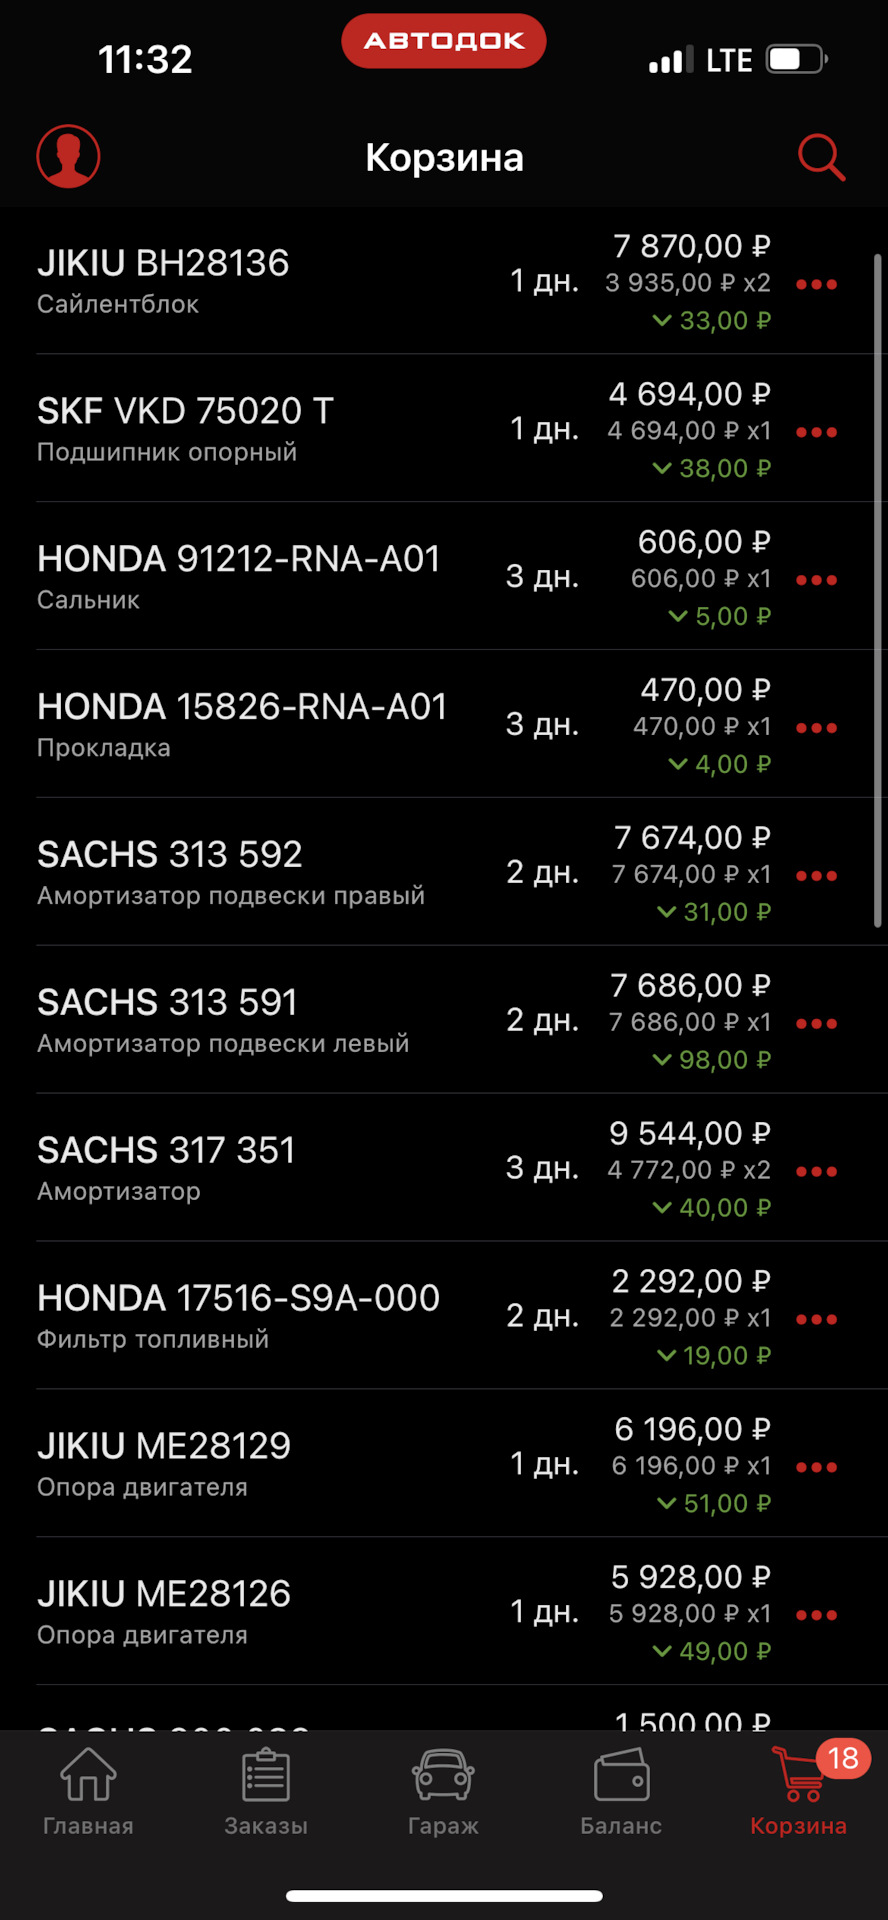This screenshot has width=888, height=1920.
Task: Open three-dot menu for SKF VKD 75020 T
Action: pos(816,432)
